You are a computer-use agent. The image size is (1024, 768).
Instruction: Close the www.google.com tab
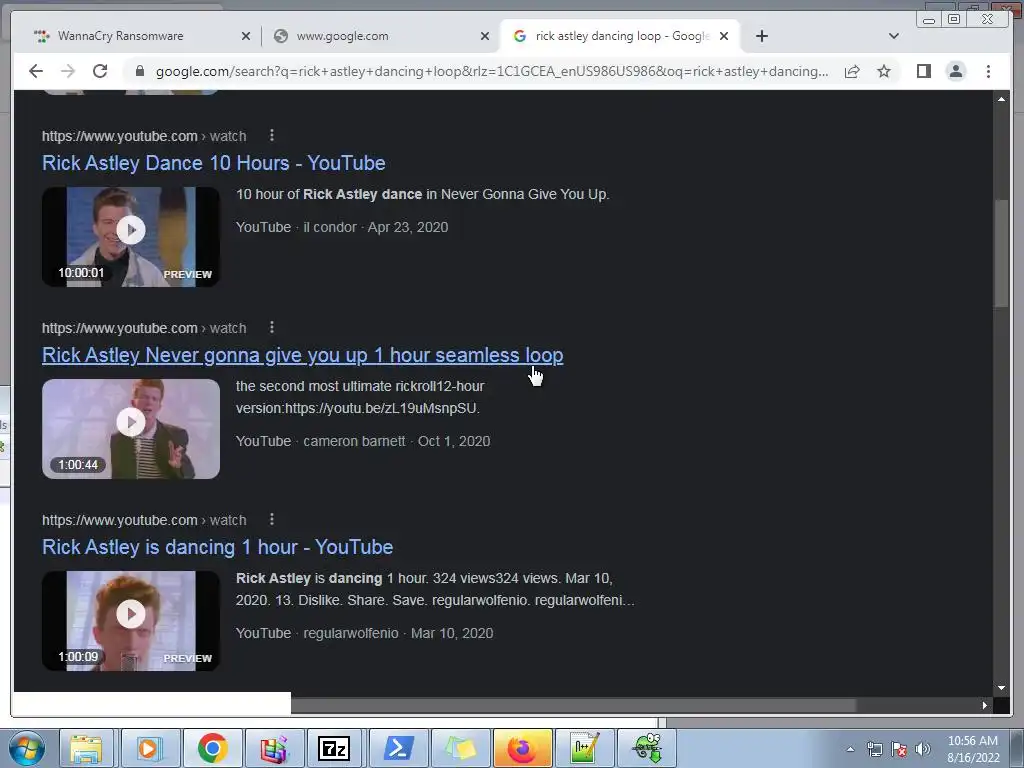485,36
